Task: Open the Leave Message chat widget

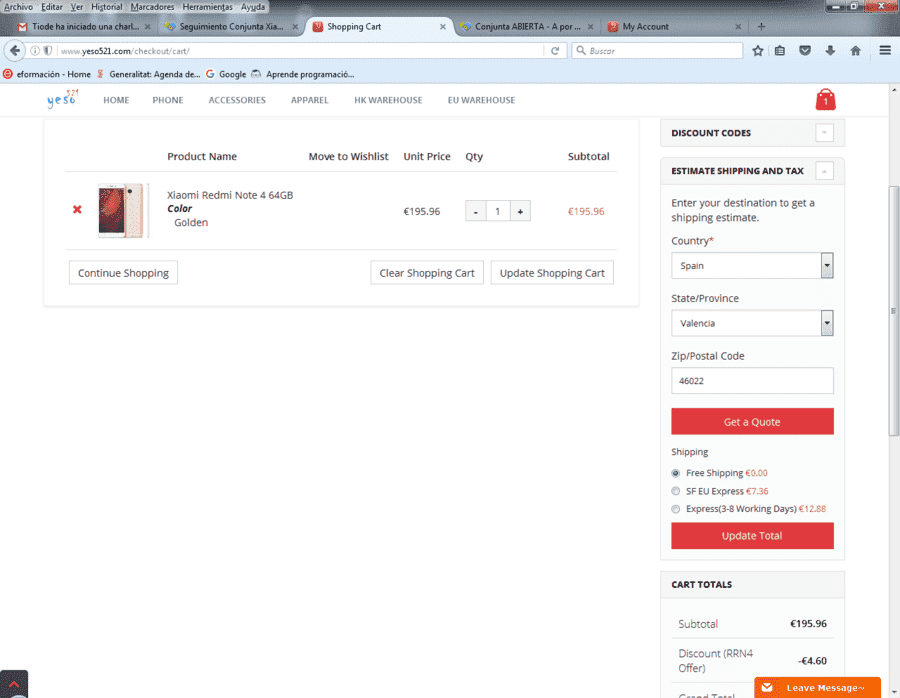Action: 817,688
